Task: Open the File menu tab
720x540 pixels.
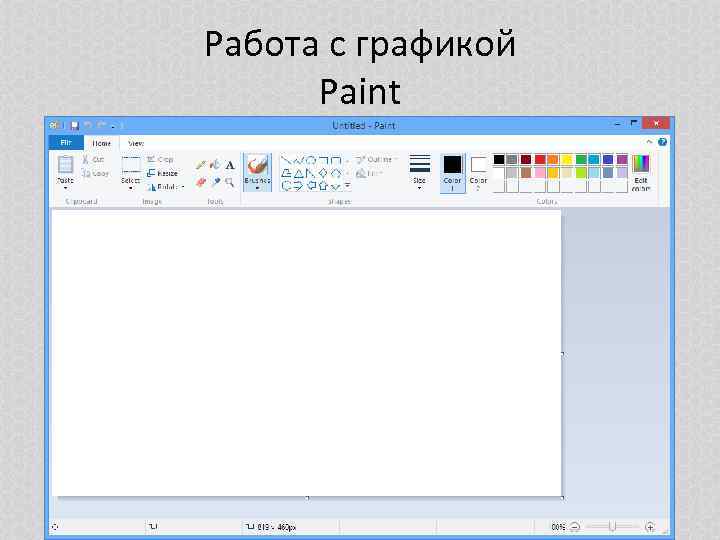Action: click(66, 143)
